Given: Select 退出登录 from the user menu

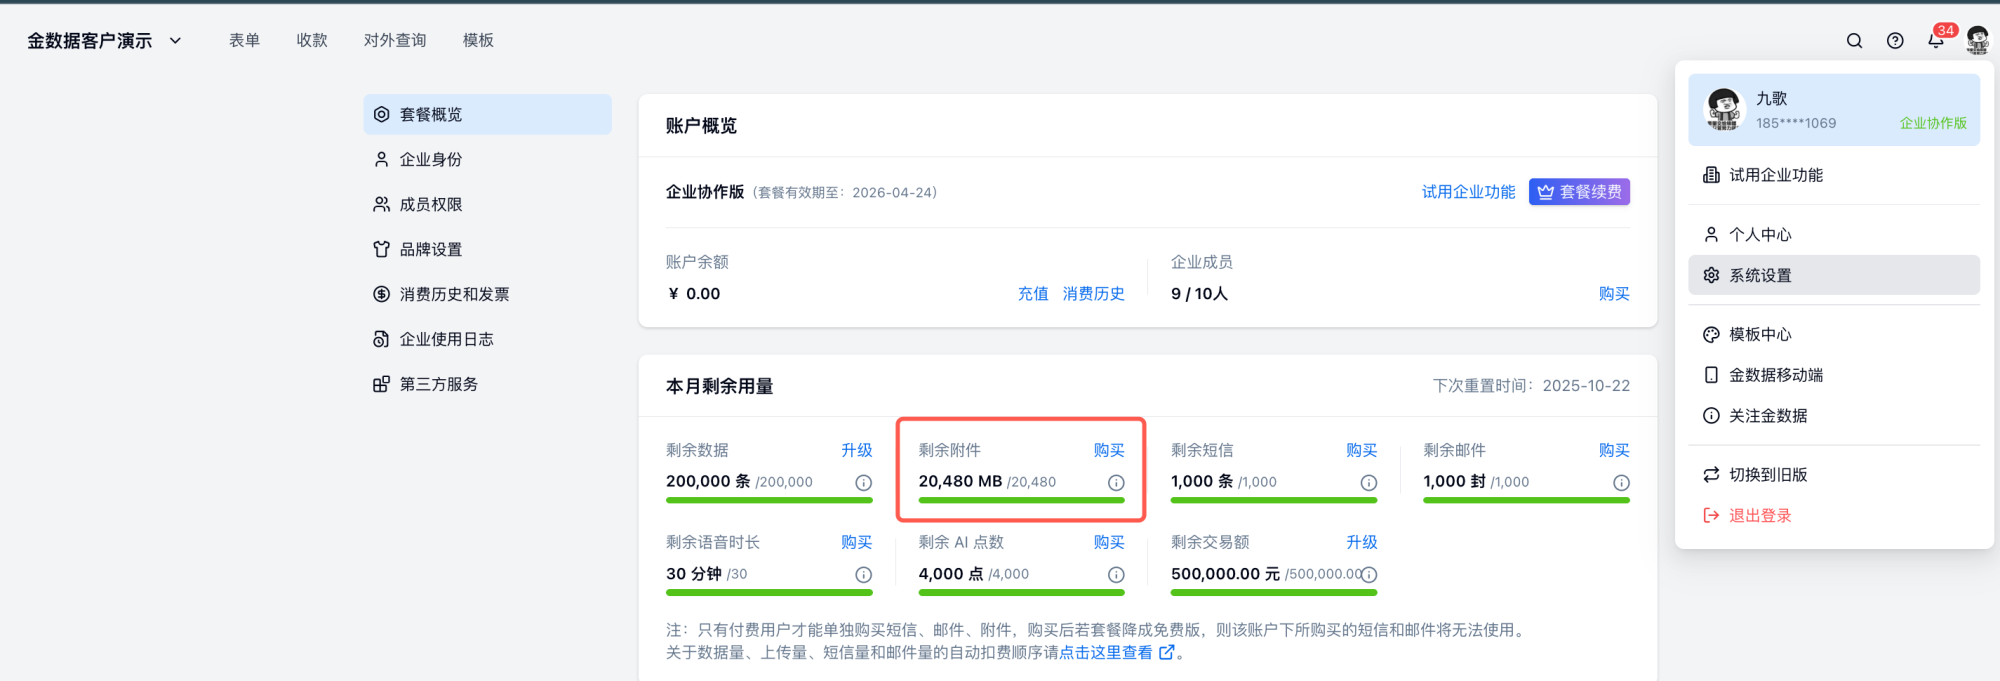Looking at the screenshot, I should point(1759,516).
